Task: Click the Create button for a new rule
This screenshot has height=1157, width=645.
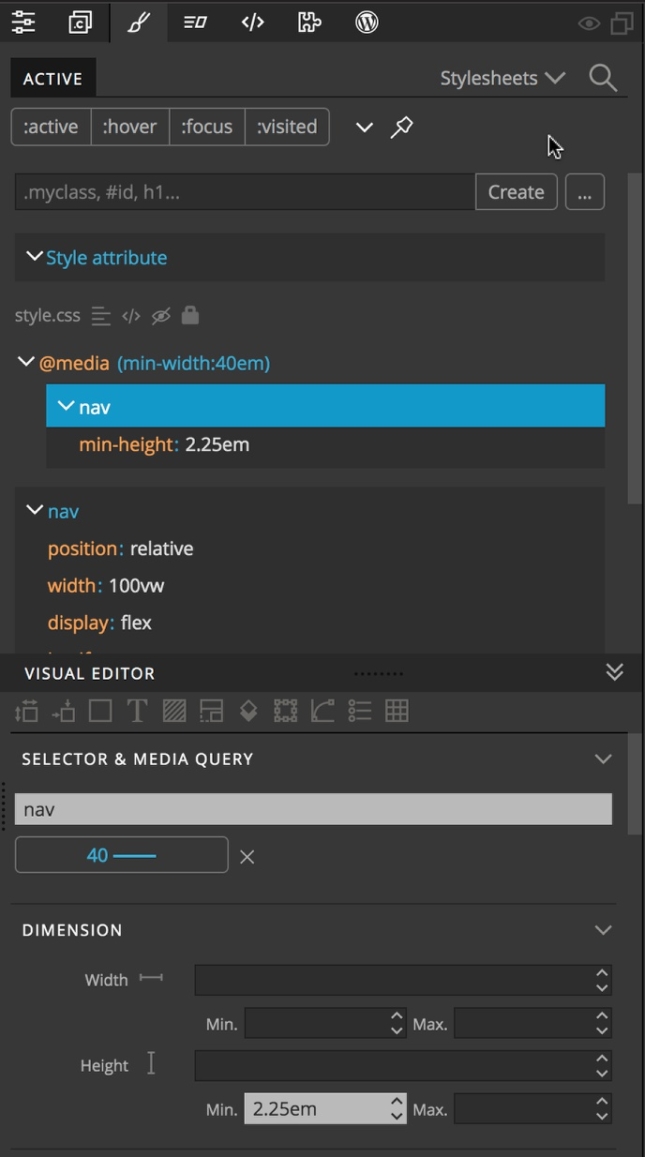Action: (516, 191)
